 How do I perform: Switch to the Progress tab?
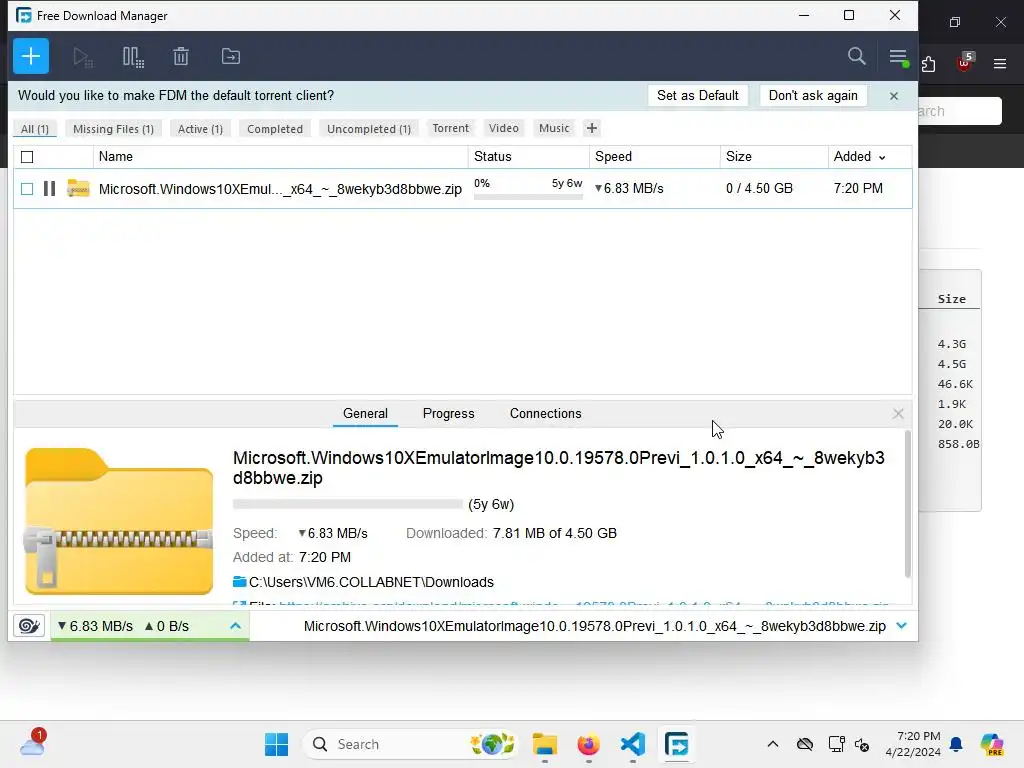point(449,413)
